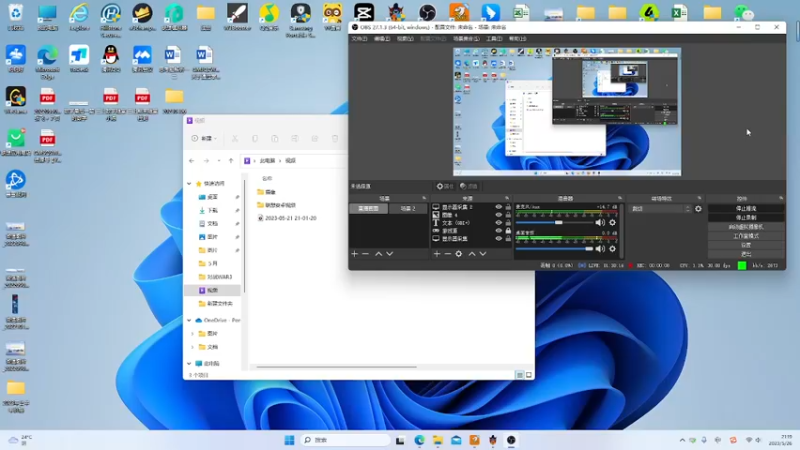
Task: Add a new source in OBS sources panel
Action: tap(437, 254)
